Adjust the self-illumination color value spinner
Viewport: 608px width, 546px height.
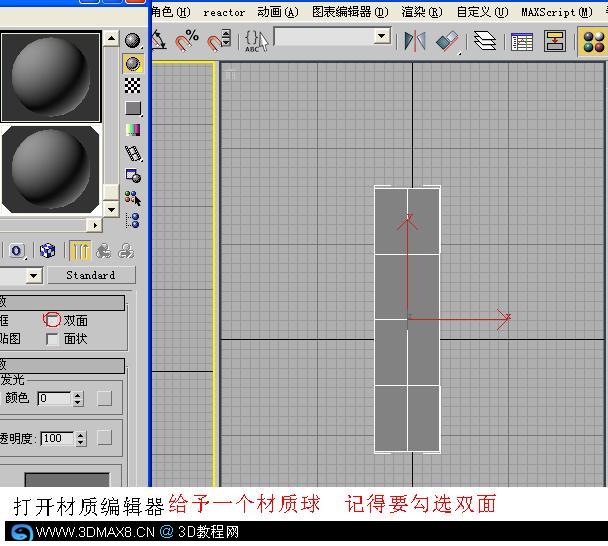click(x=78, y=398)
